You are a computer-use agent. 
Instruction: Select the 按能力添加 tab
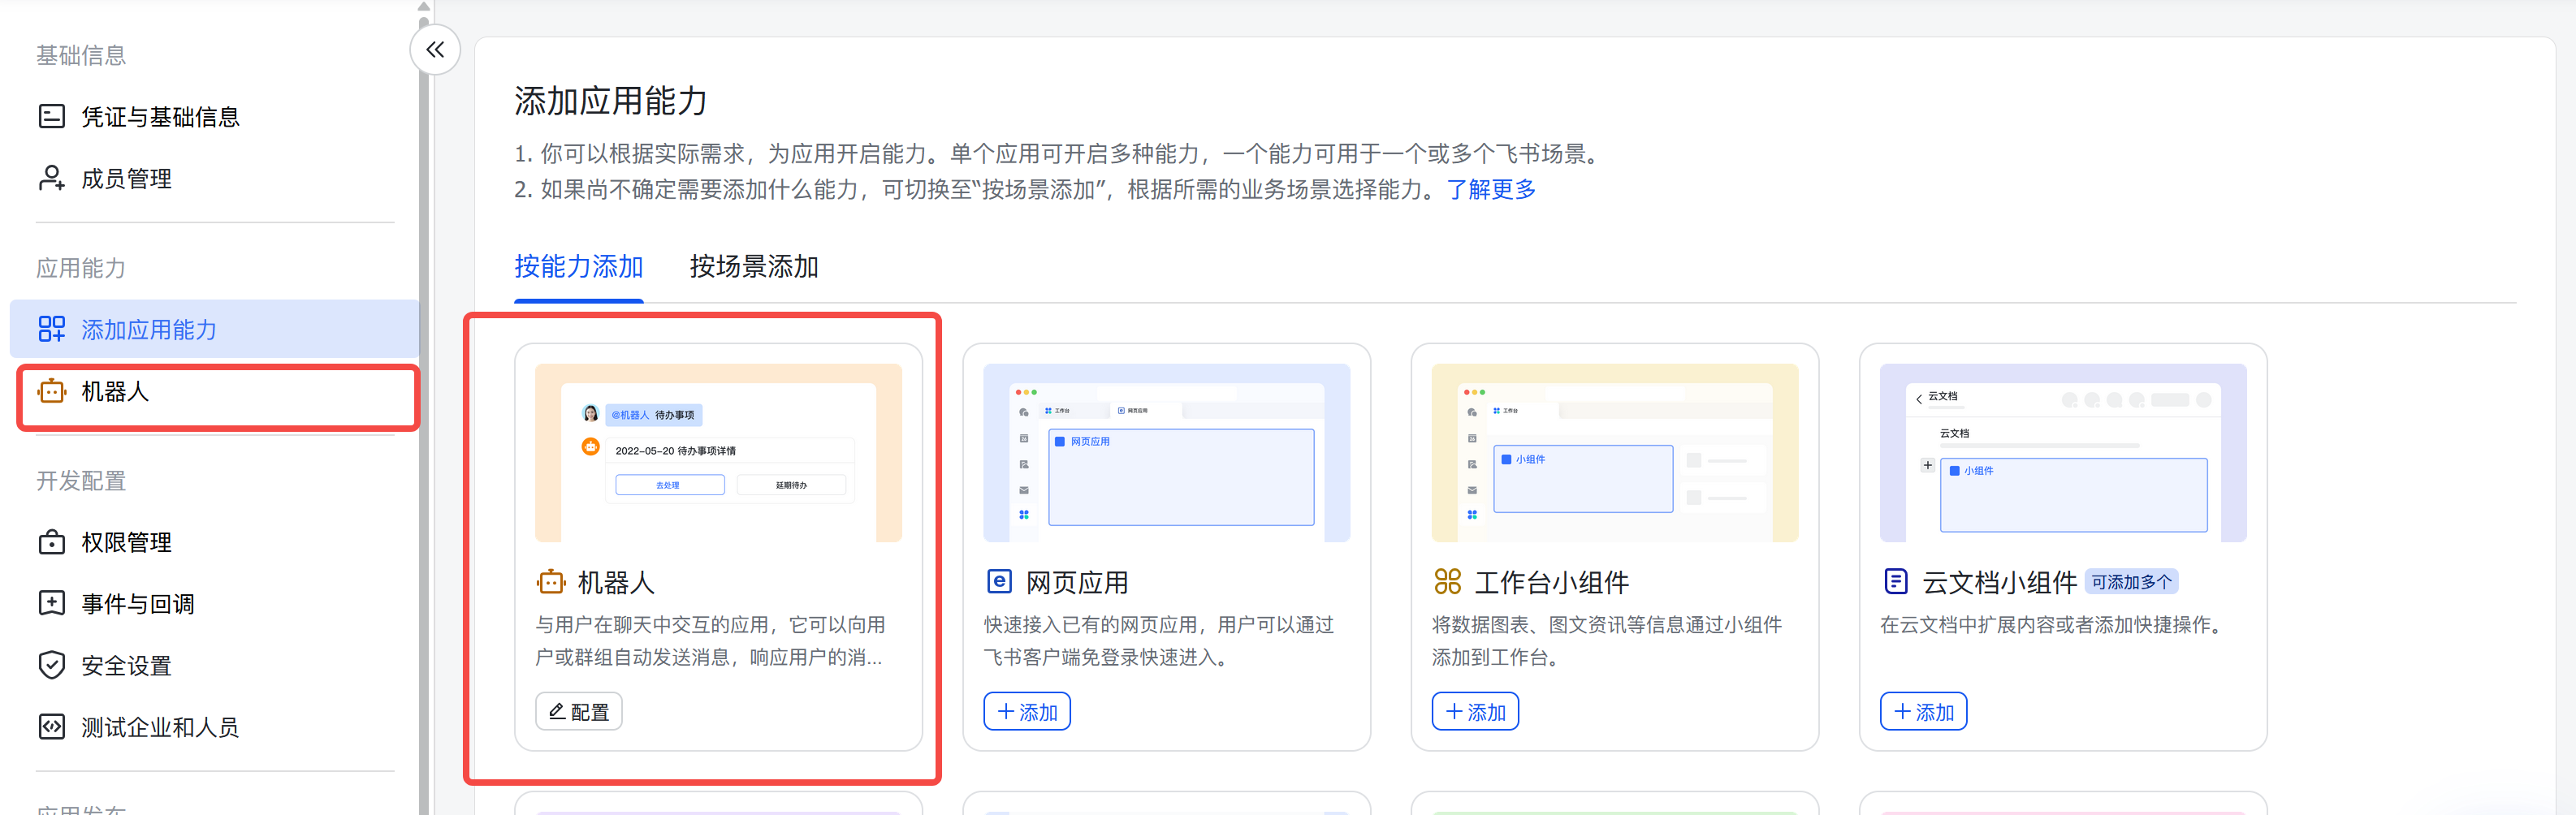coord(578,267)
